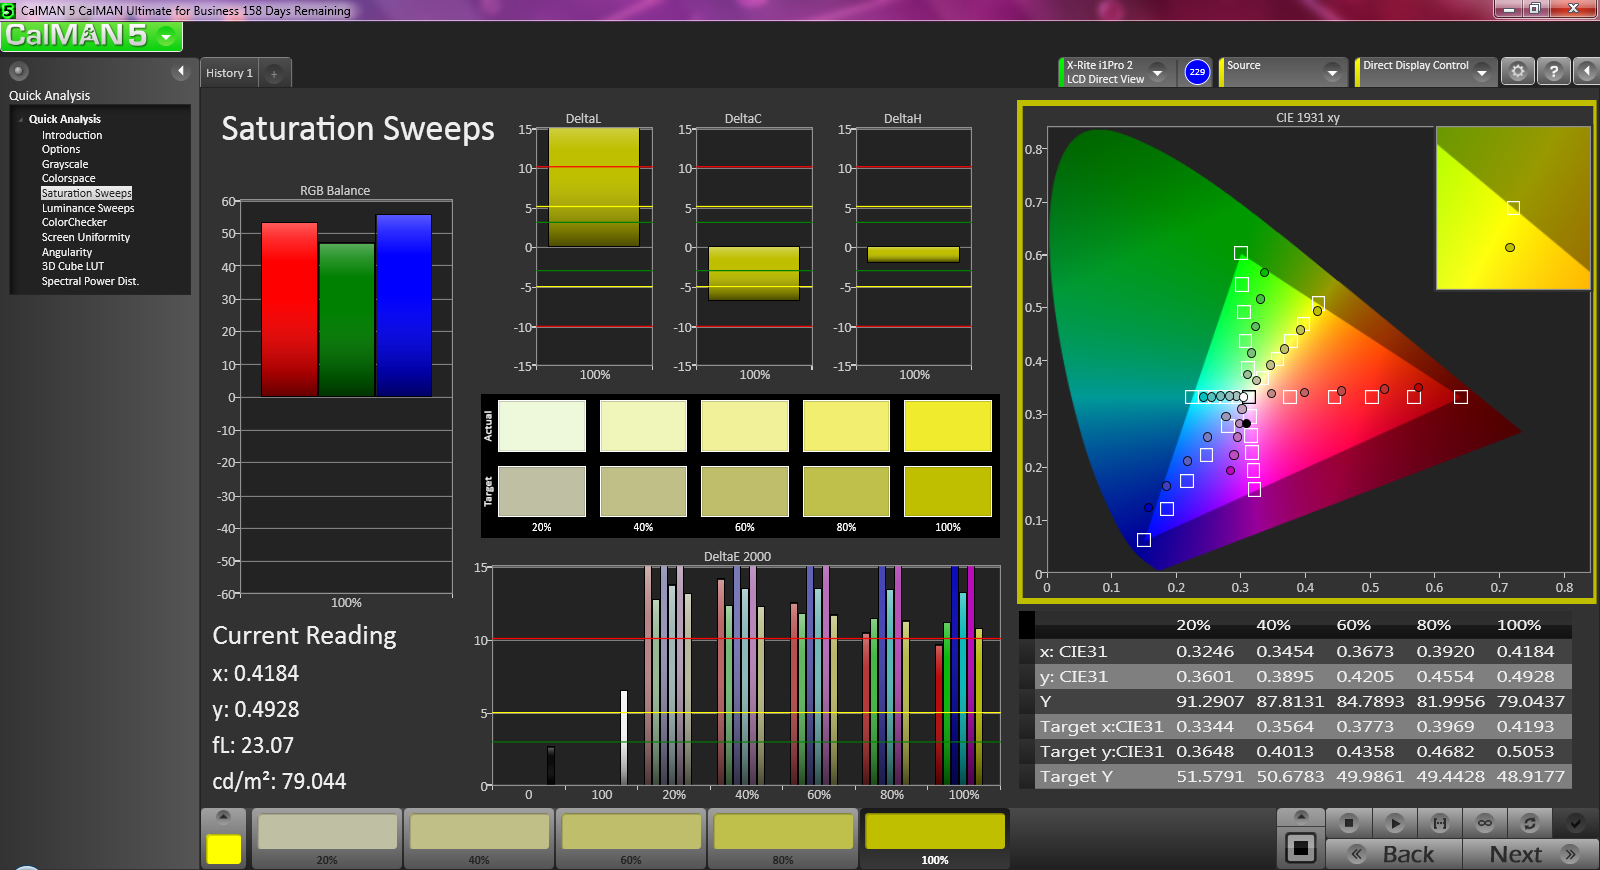Click the refresh cycle arrows icon

point(1529,823)
